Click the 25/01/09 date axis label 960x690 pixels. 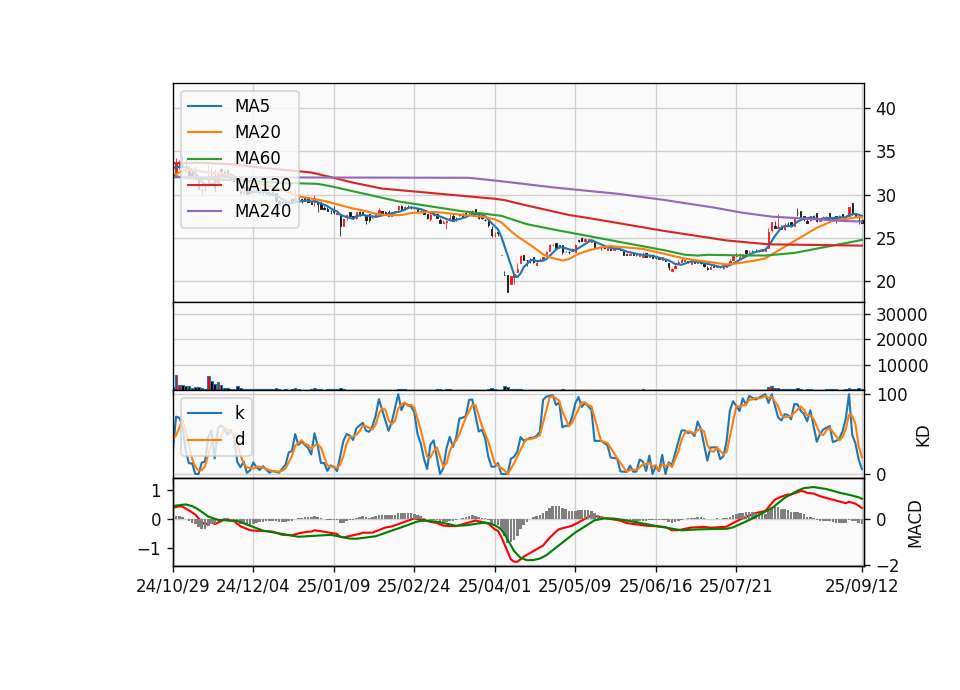(x=334, y=586)
